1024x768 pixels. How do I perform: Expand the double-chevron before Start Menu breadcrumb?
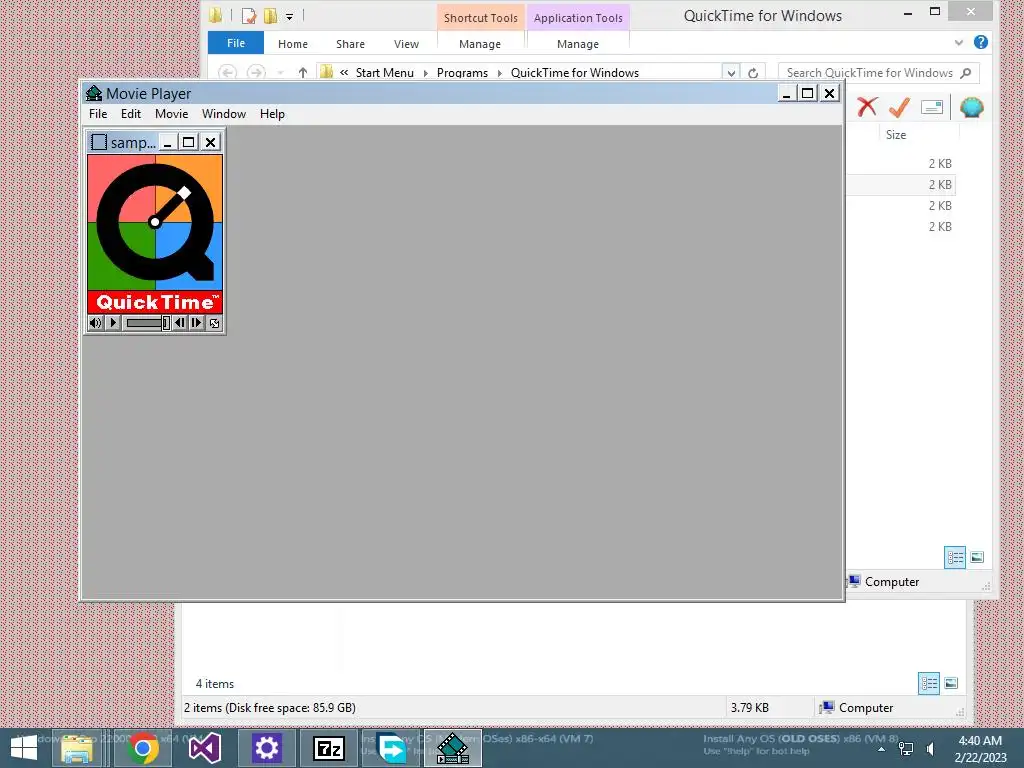(x=344, y=72)
